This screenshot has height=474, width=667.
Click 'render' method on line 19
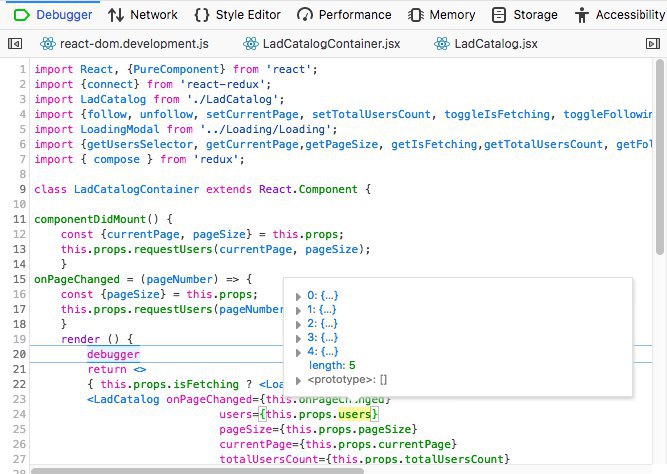80,340
